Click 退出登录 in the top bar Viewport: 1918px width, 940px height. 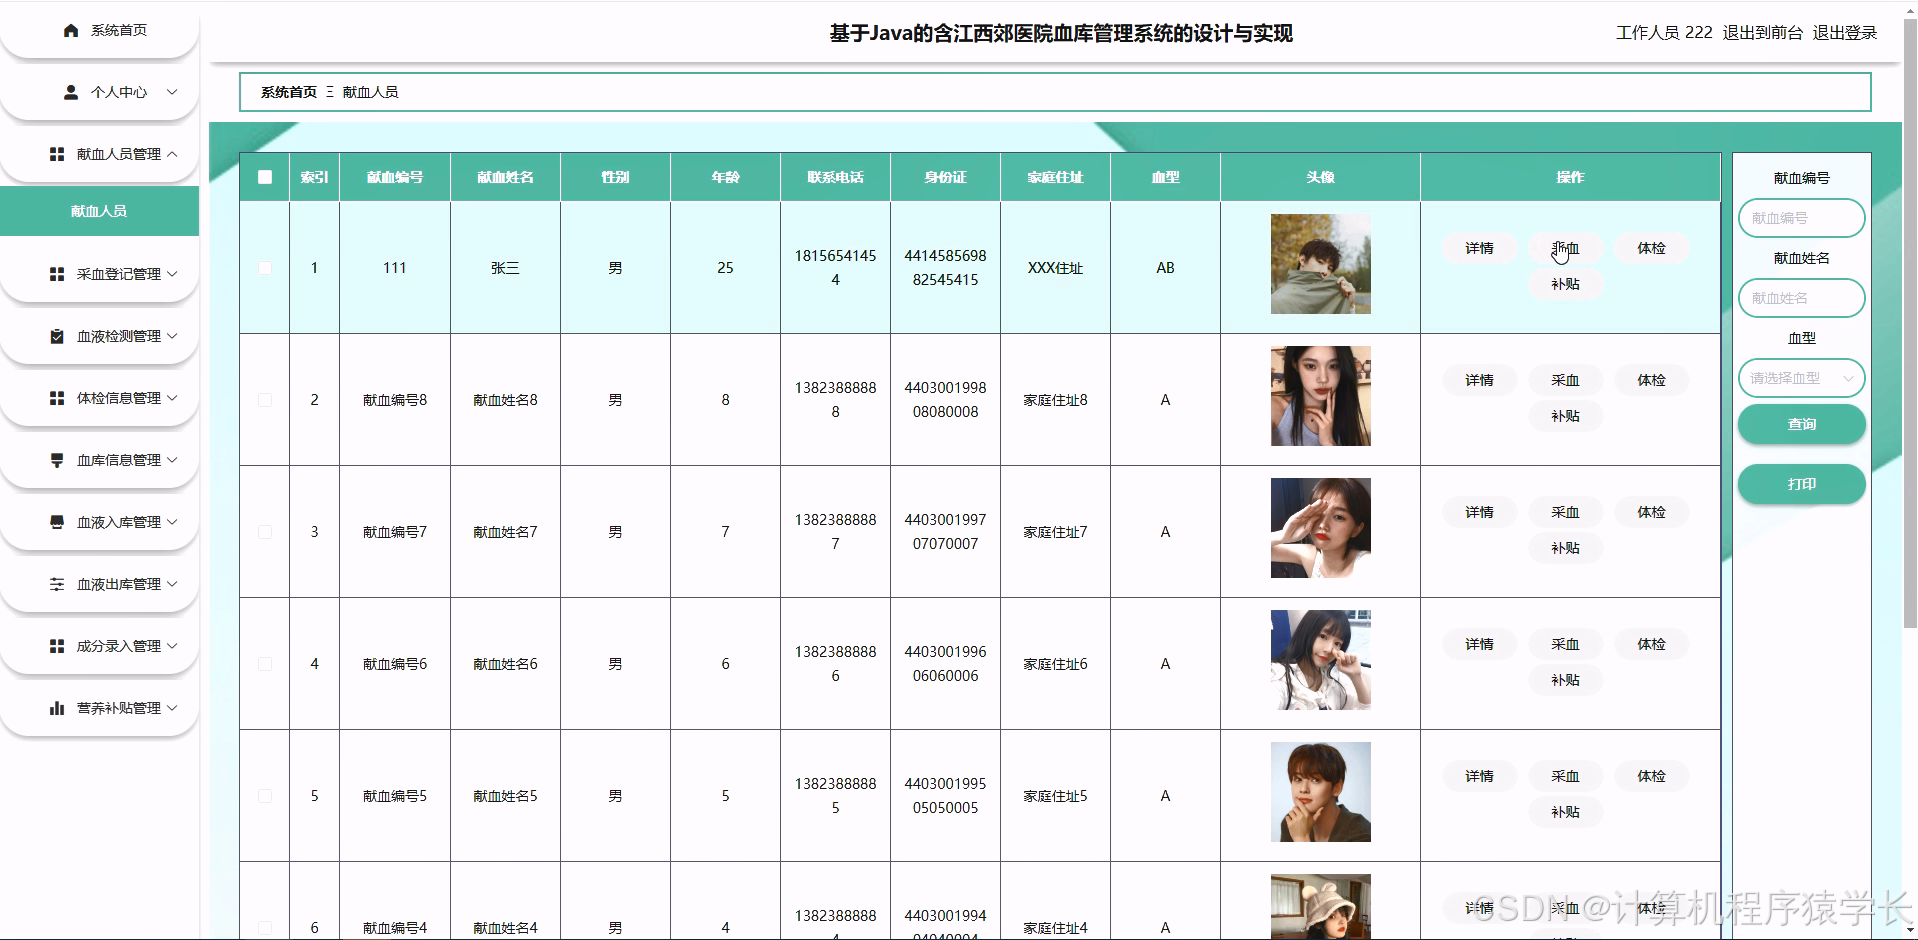tap(1845, 33)
